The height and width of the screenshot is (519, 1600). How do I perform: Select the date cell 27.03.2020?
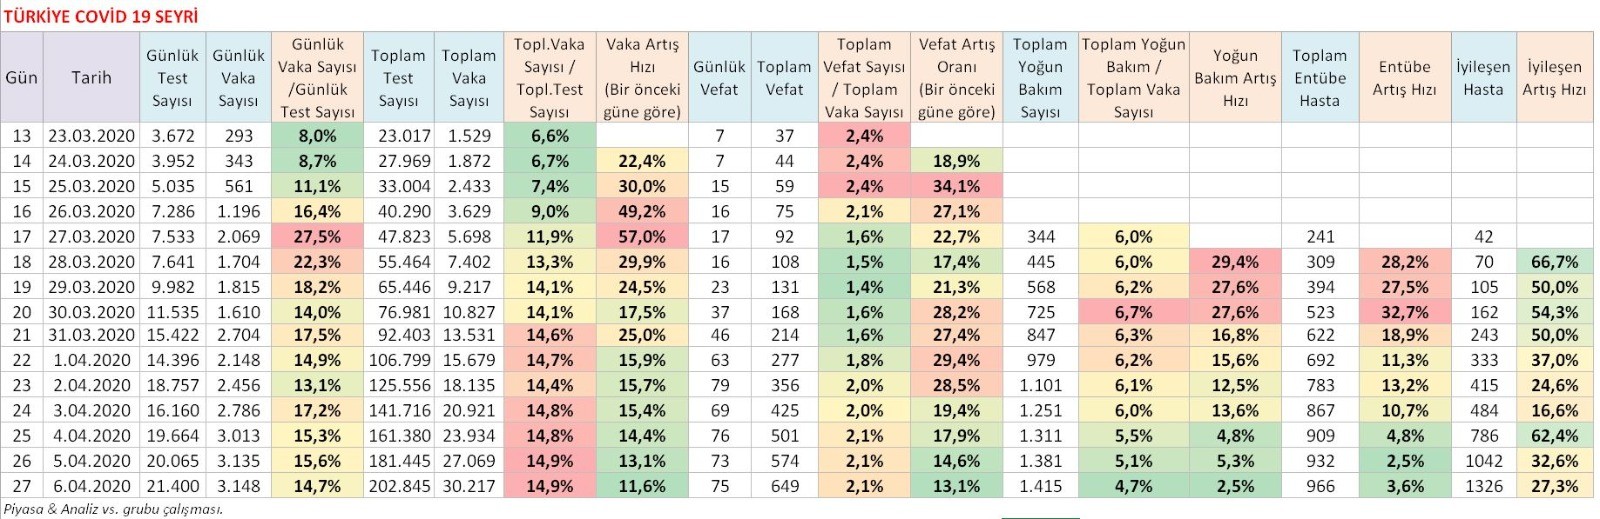pyautogui.click(x=91, y=237)
